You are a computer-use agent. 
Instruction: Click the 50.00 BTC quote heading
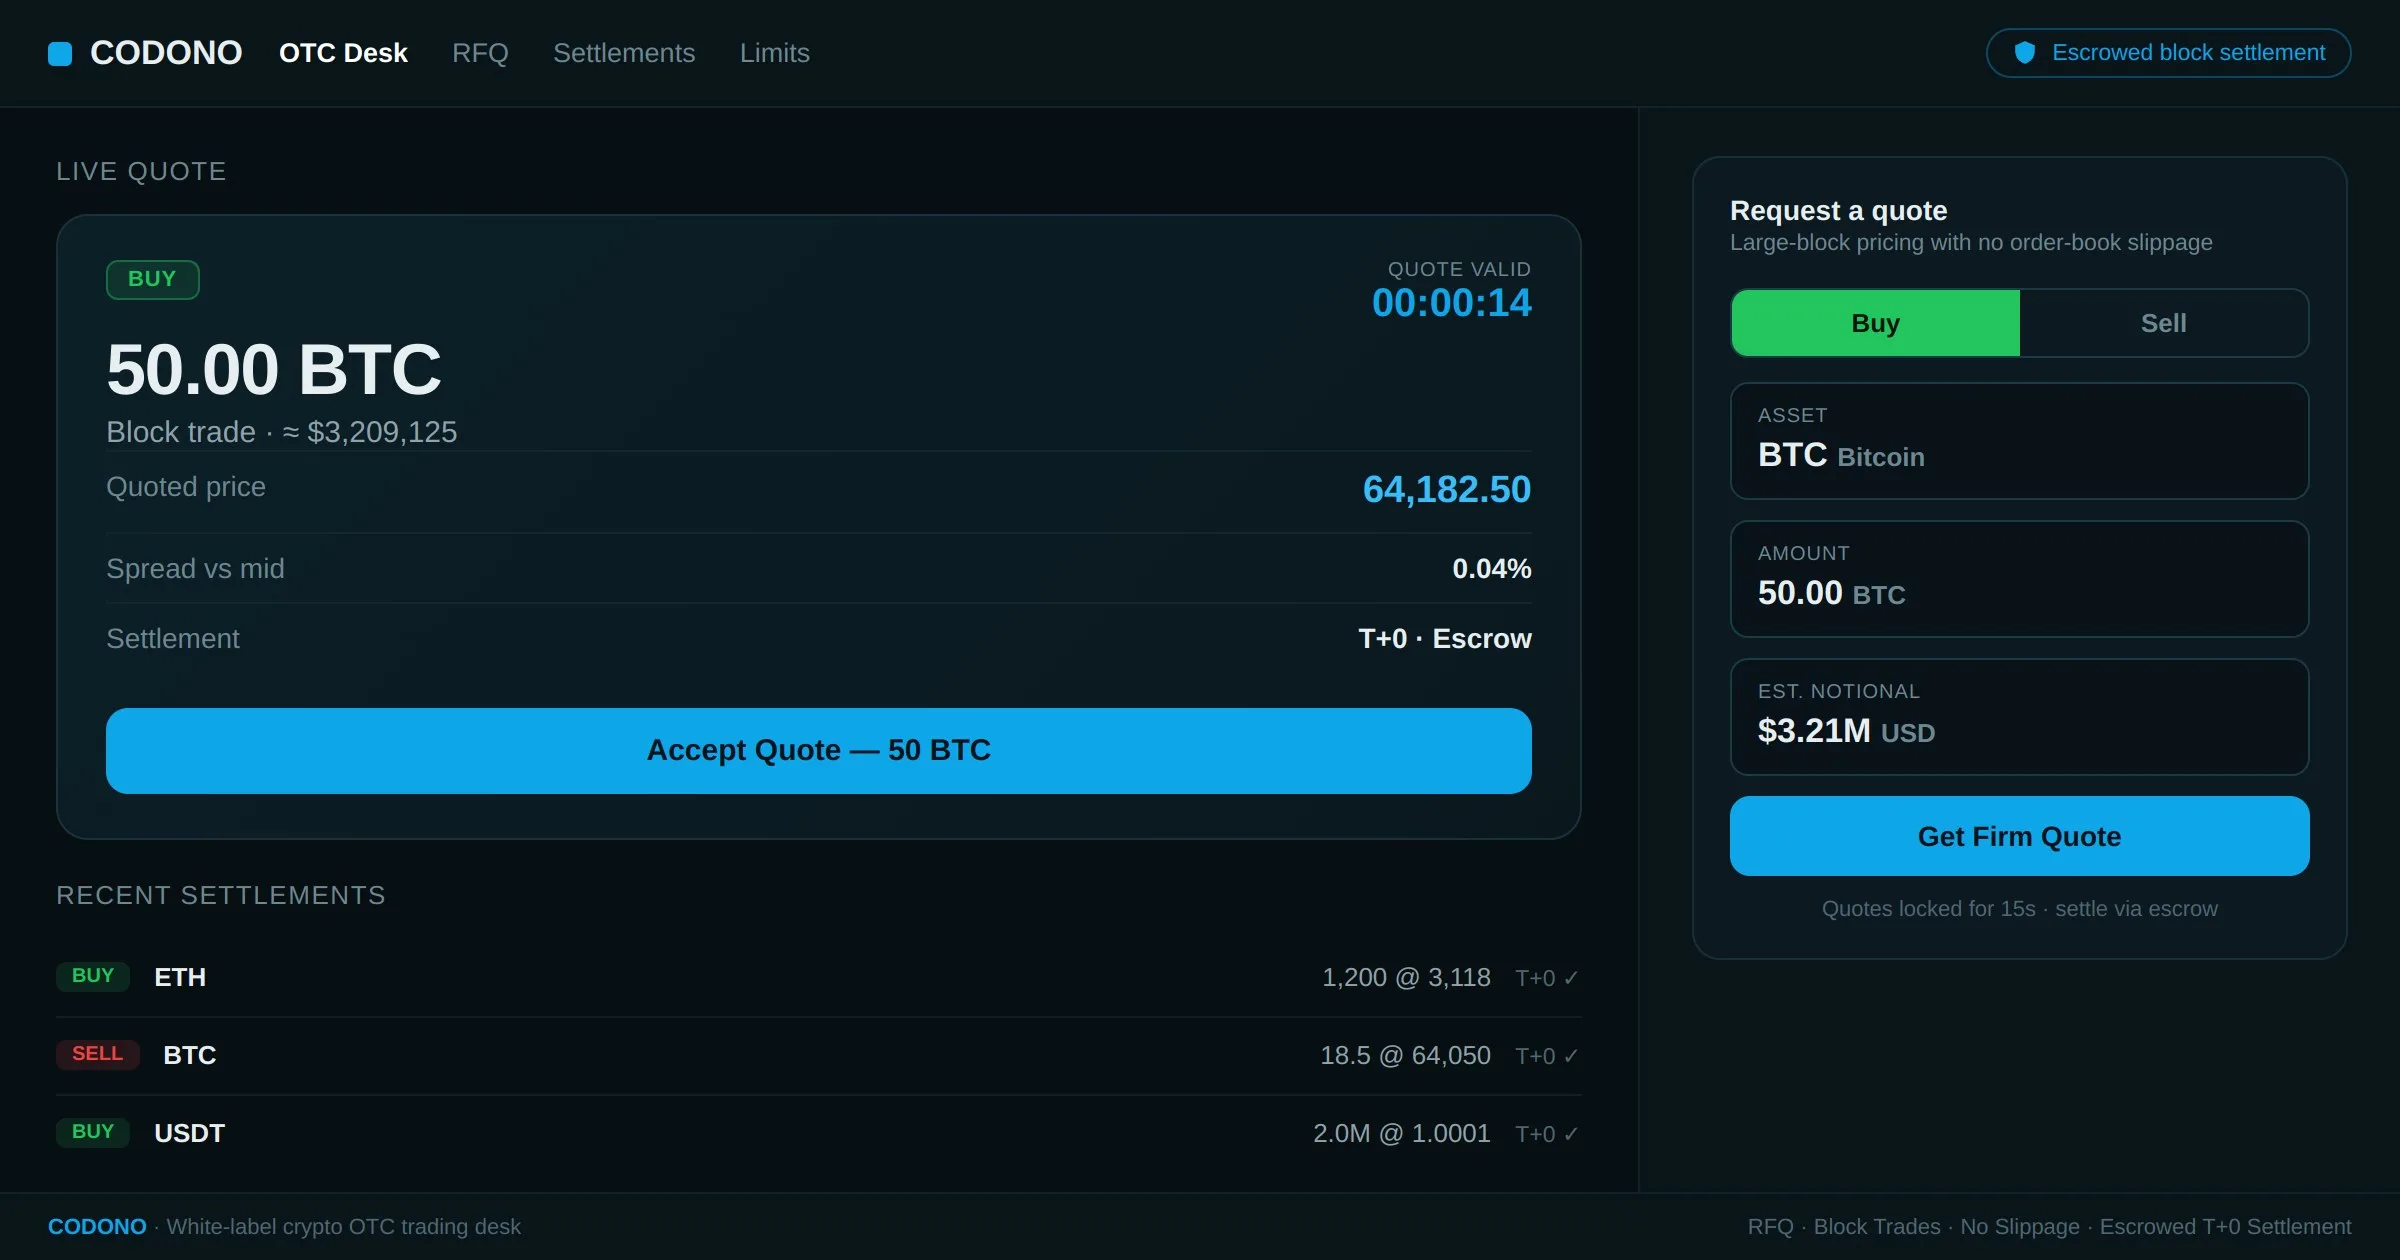[274, 370]
